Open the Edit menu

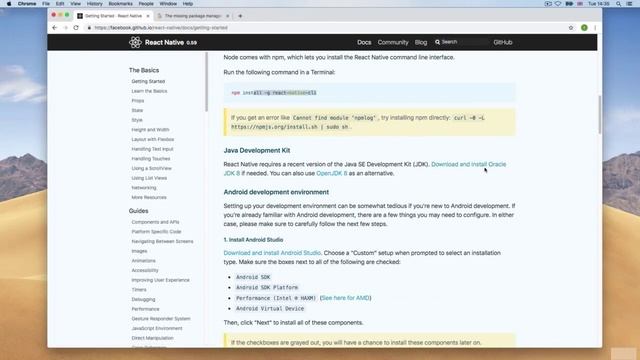point(60,4)
